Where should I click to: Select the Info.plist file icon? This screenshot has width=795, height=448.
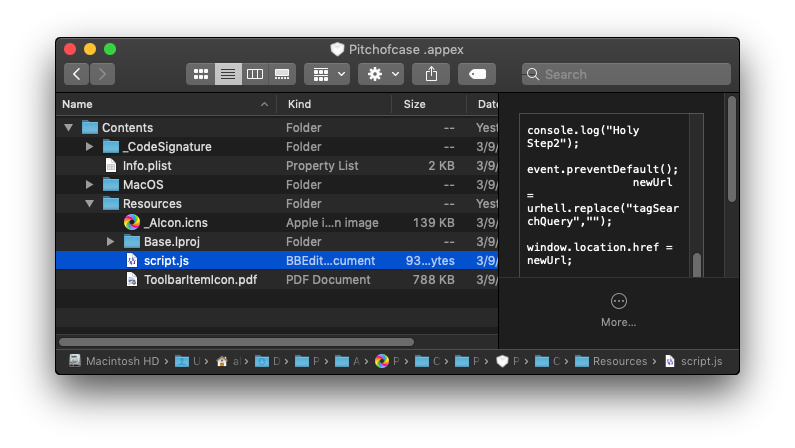(111, 166)
